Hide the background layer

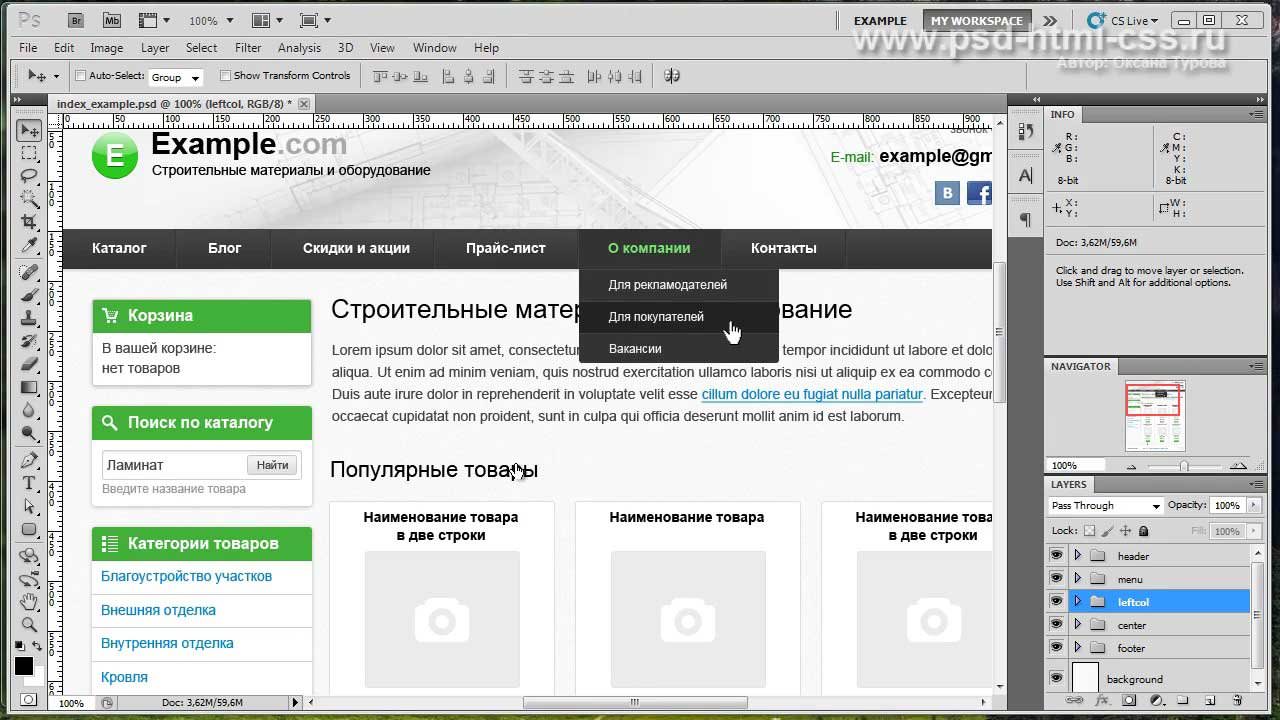[x=1056, y=678]
